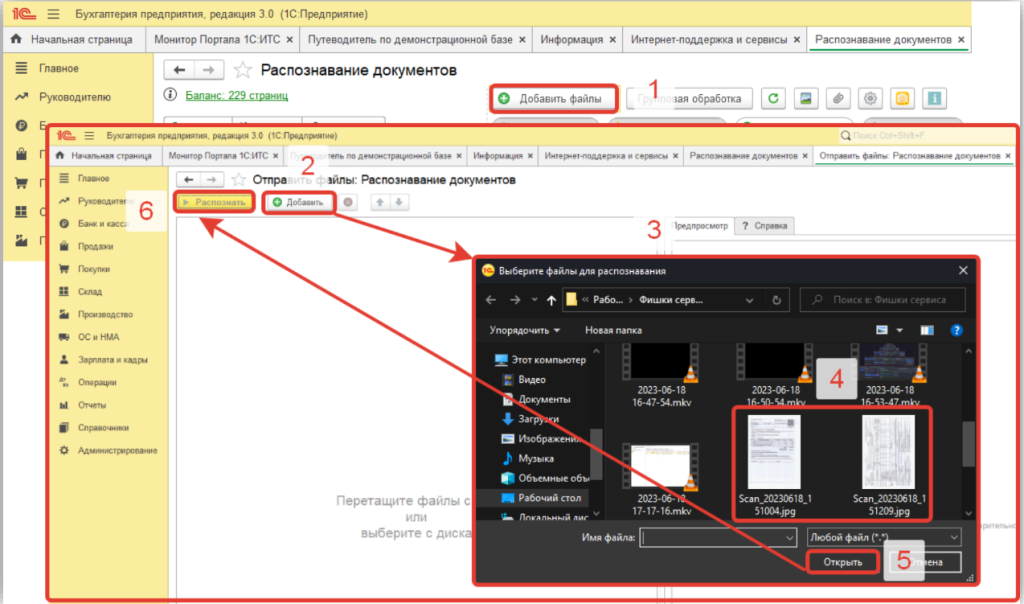Click the orange icon in the outer toolbar
The image size is (1024, 604).
[x=902, y=99]
